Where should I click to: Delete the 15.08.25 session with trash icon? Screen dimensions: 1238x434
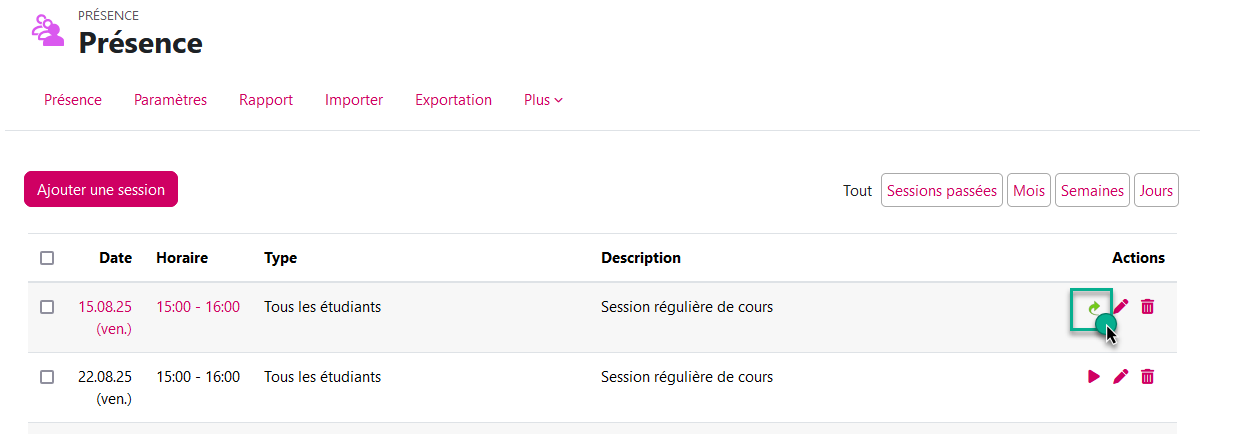[x=1147, y=307]
